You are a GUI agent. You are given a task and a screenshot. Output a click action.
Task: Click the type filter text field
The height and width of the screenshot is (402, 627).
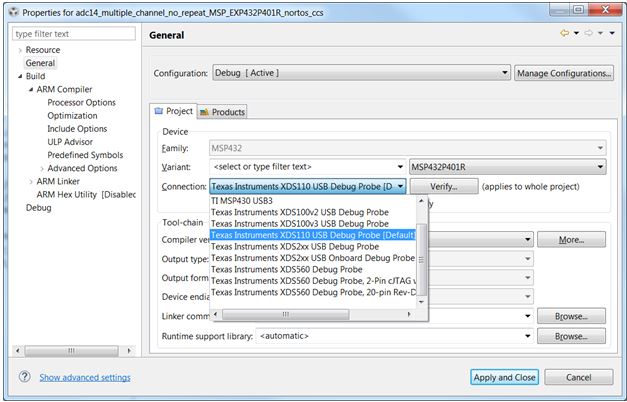tap(74, 34)
